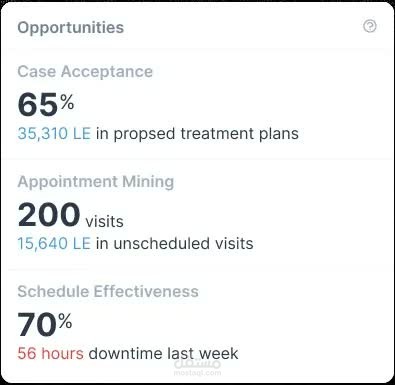Click the divider below Case Acceptance section
Viewport: 395px width, 385px height.
point(197,159)
